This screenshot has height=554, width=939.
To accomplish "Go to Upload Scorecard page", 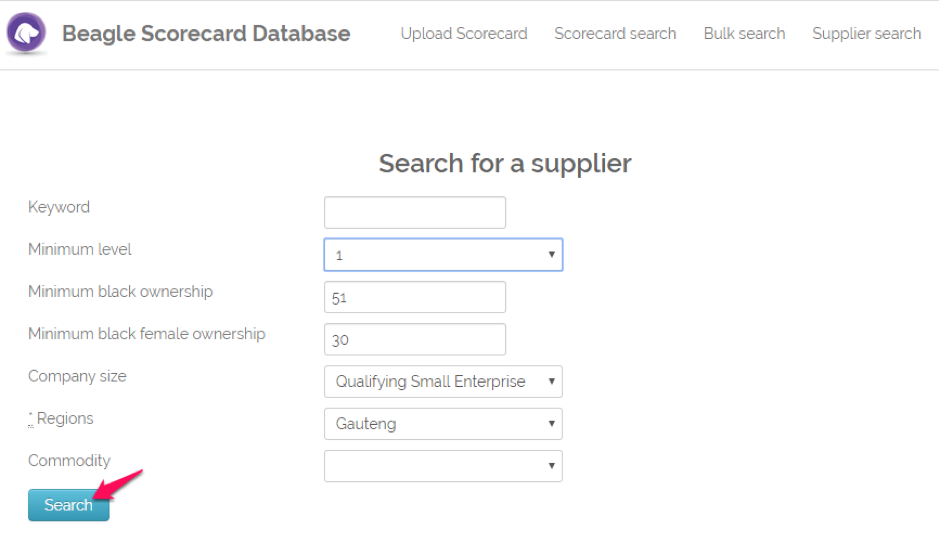I will 464,34.
